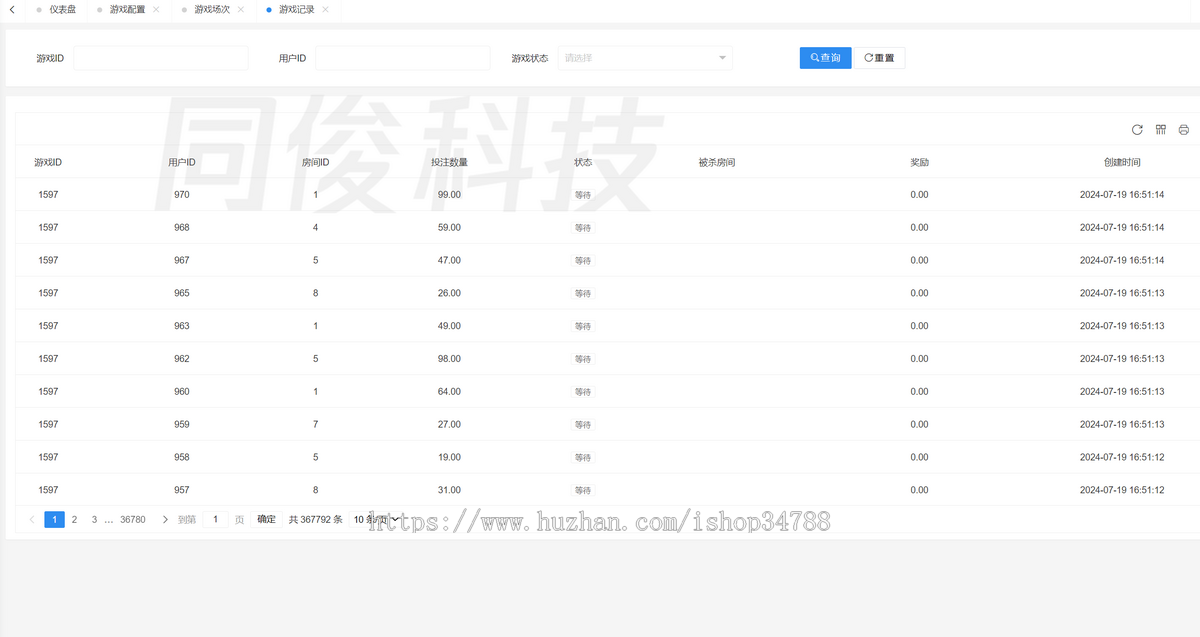Select user ID 968 cell

(x=181, y=228)
